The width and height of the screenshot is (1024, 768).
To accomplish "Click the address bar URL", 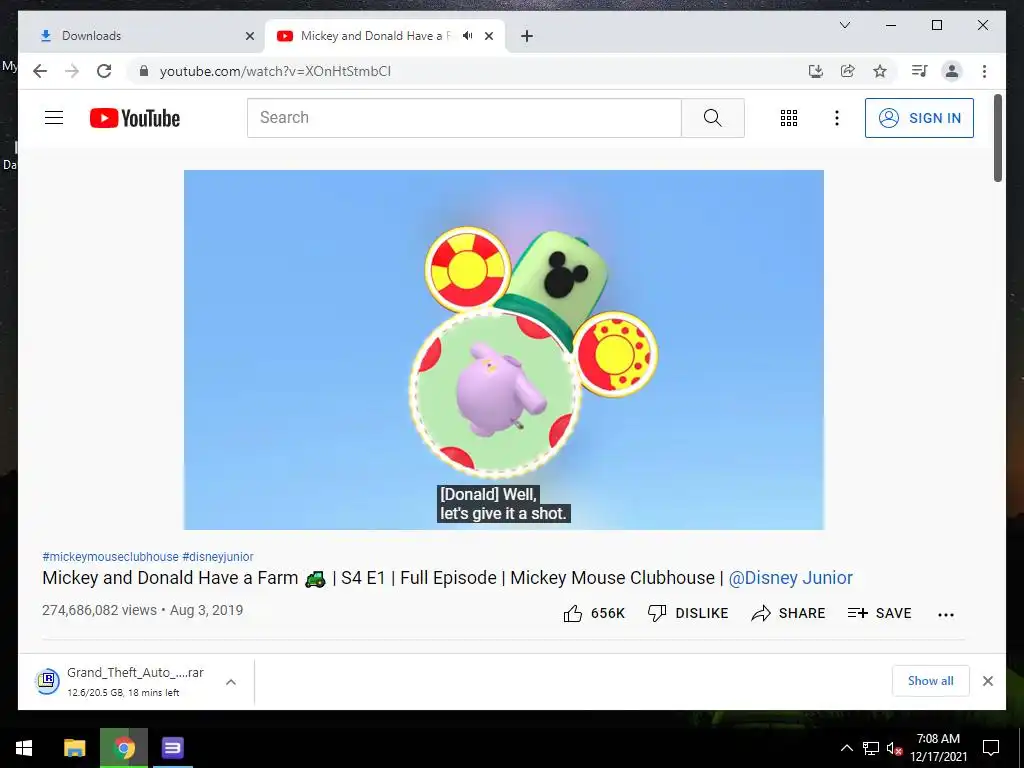I will 275,71.
